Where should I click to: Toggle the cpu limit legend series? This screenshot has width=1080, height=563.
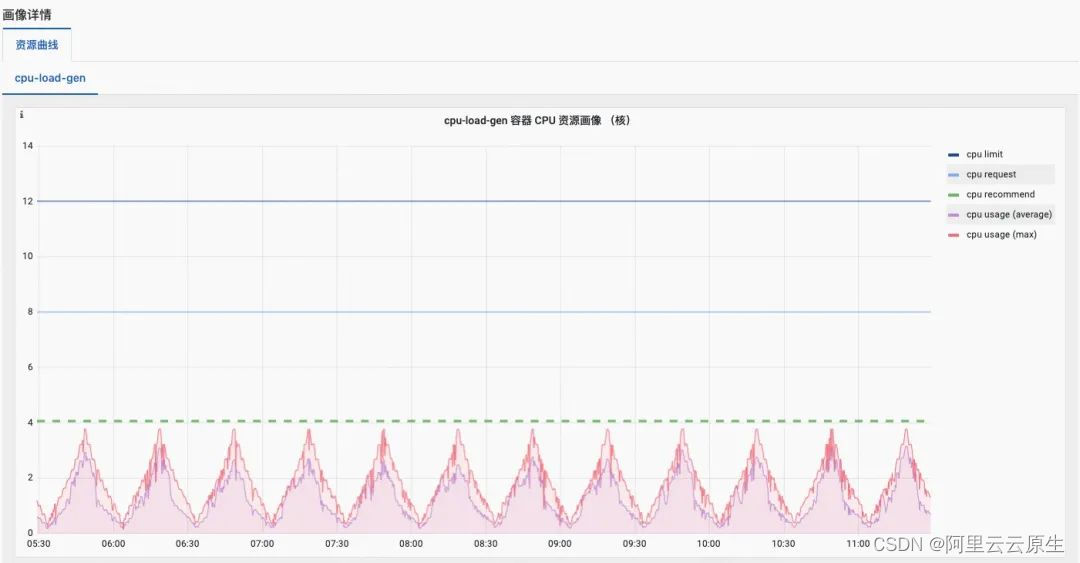(x=984, y=154)
